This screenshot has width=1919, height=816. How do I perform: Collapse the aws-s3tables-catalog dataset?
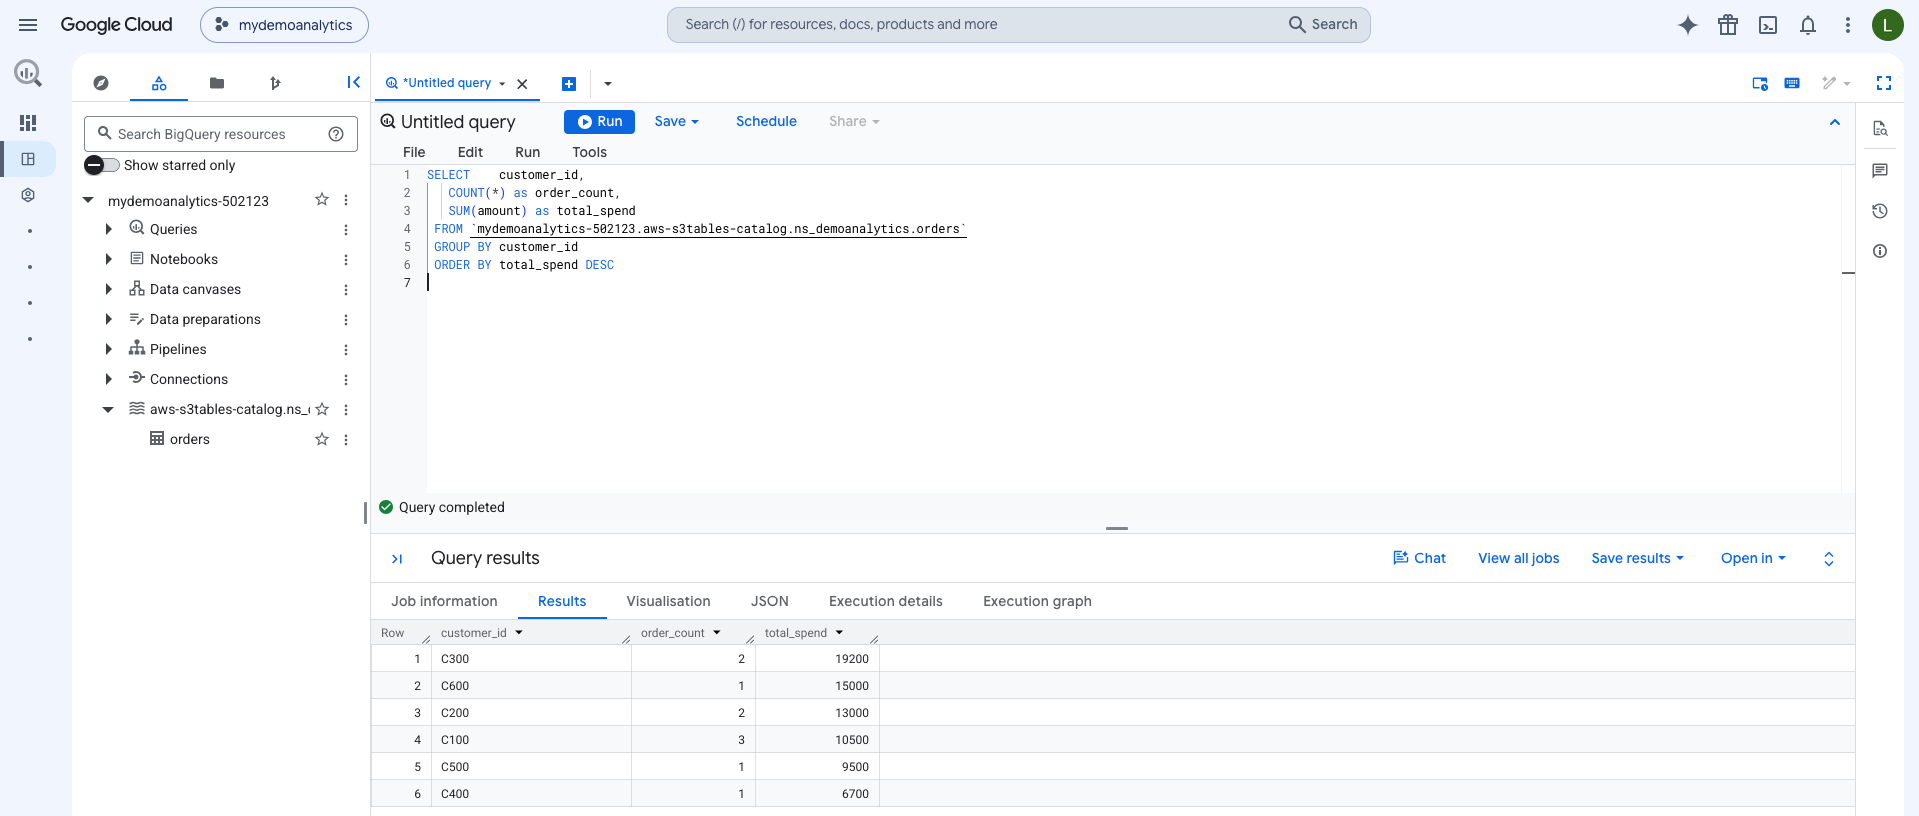108,409
